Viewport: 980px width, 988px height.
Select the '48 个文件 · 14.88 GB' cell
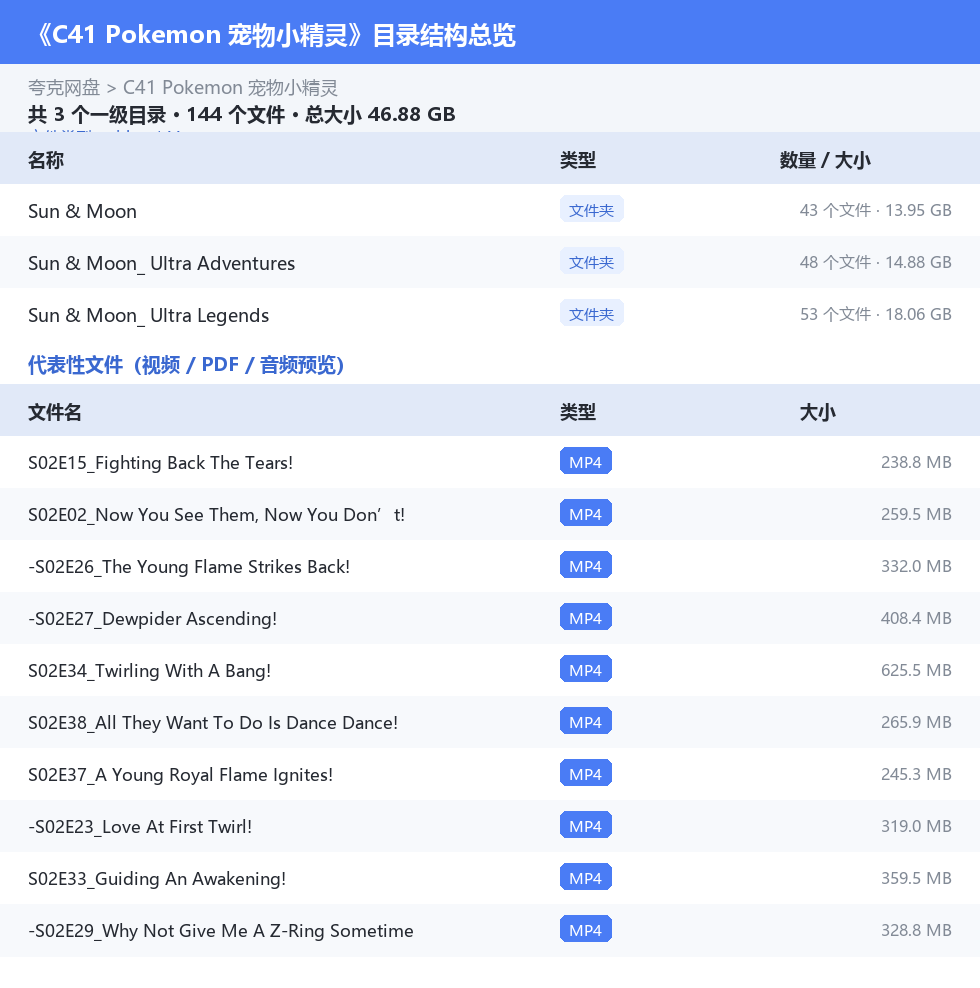[875, 262]
